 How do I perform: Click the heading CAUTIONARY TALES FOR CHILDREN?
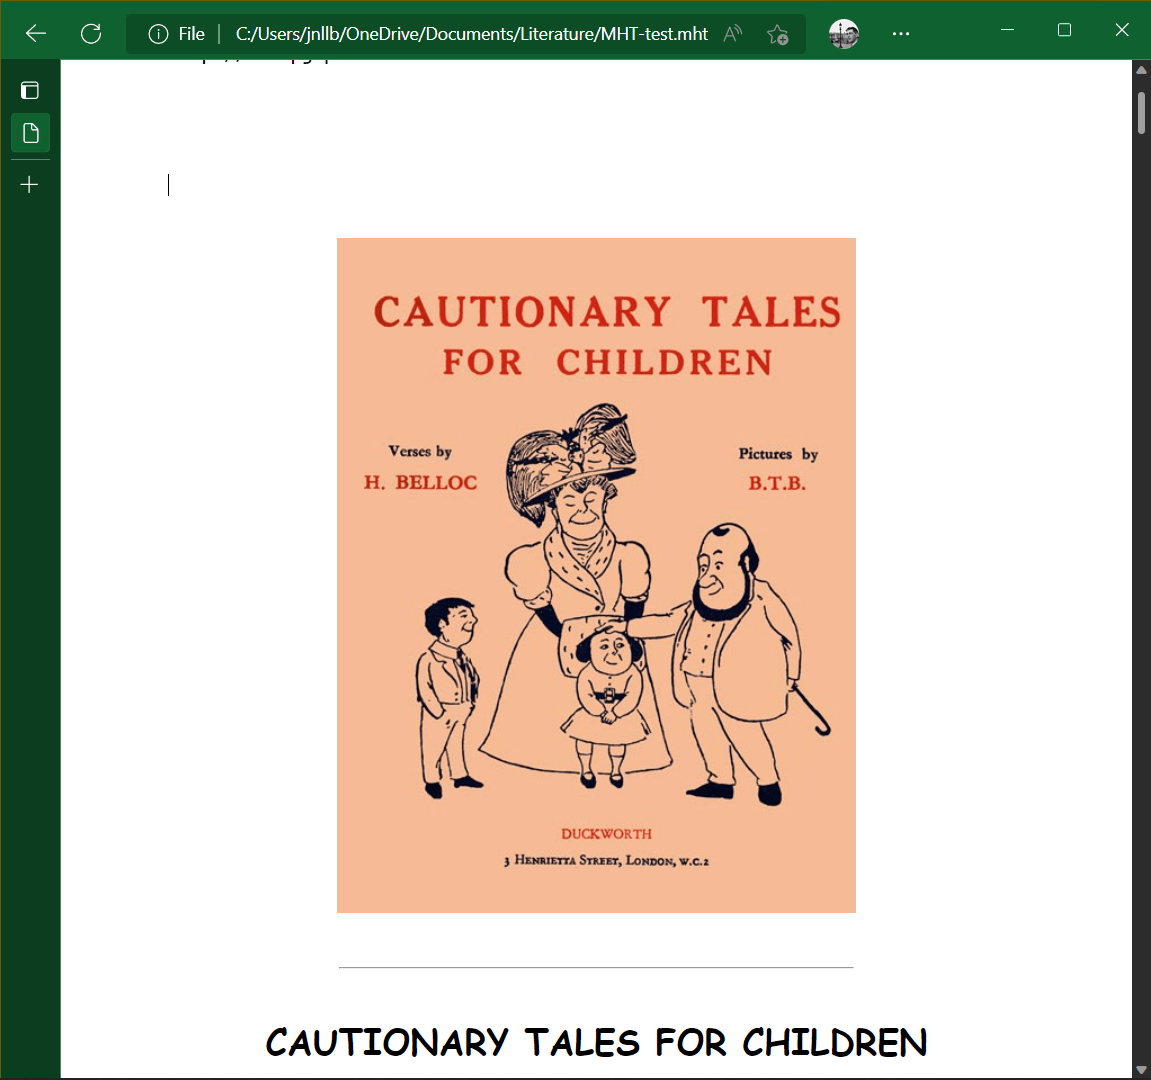click(596, 1043)
